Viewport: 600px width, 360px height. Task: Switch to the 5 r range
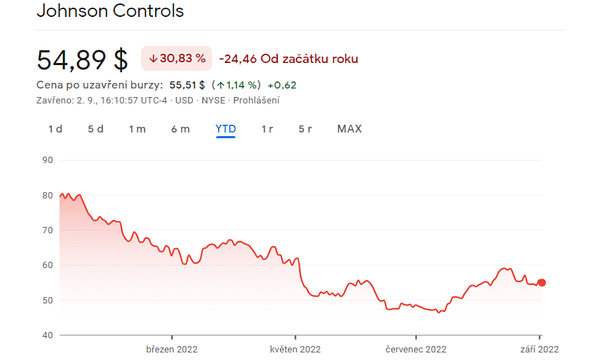(305, 129)
